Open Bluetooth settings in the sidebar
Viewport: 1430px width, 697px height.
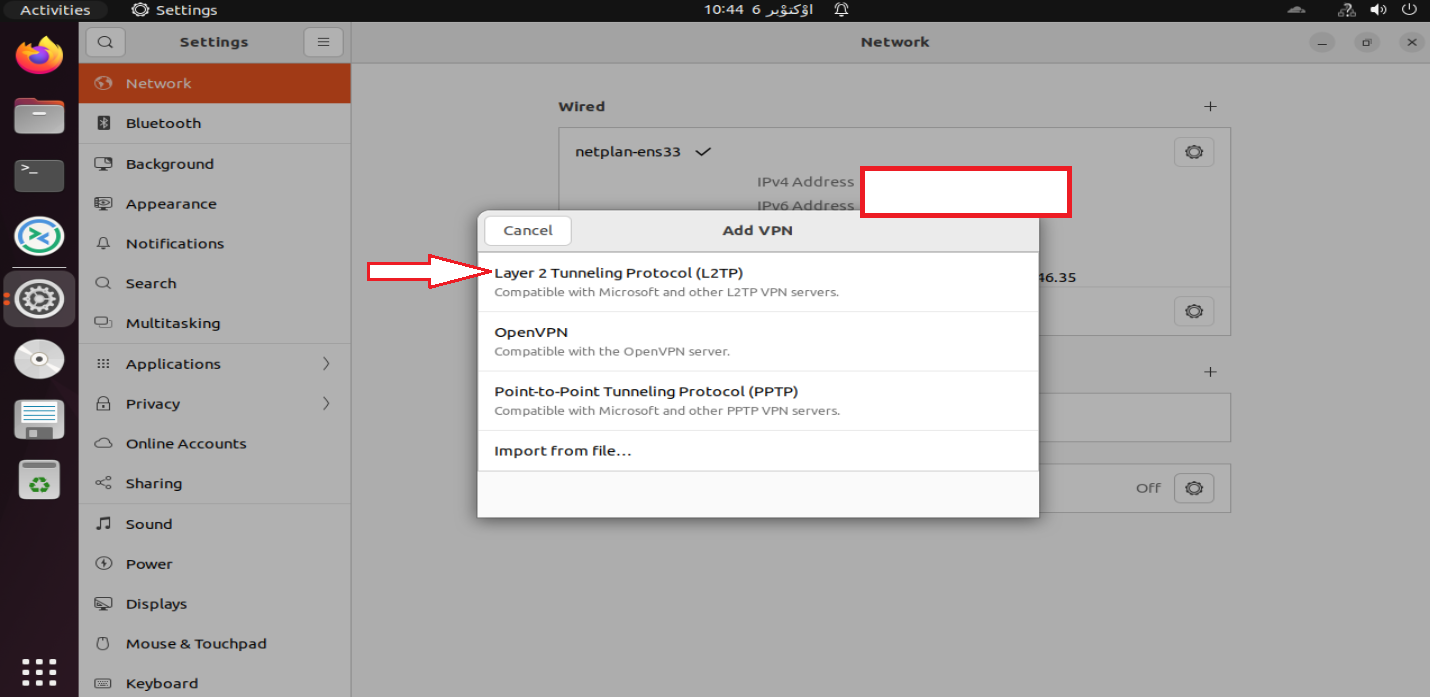click(163, 123)
